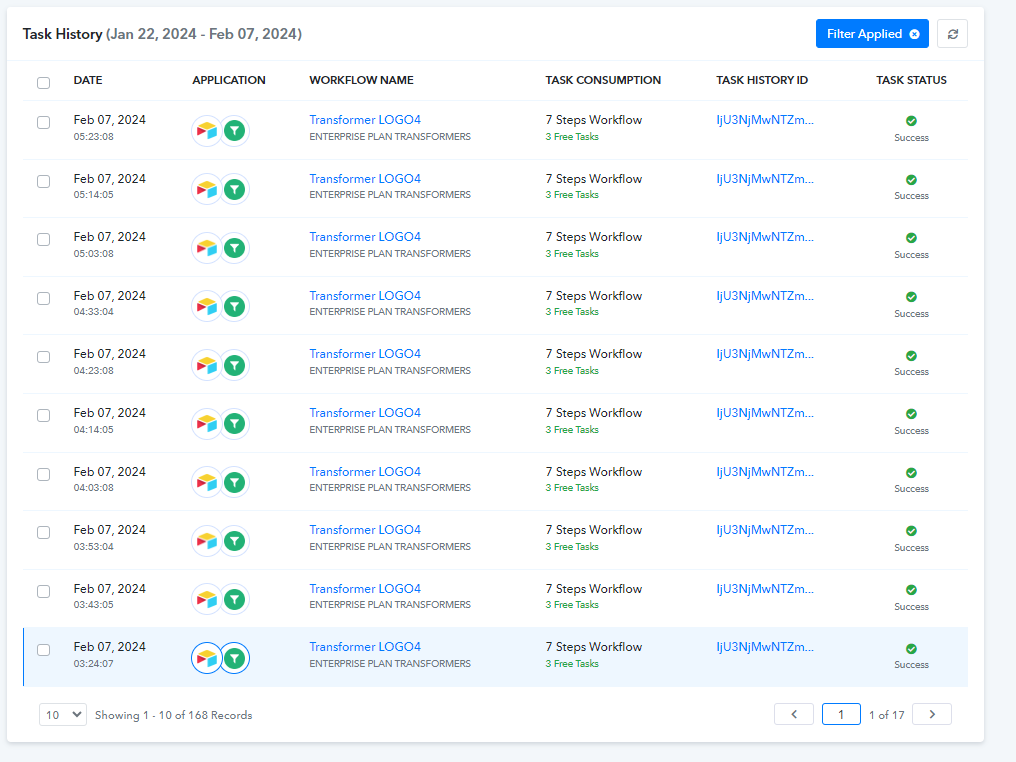Click Airtable app icon in 05:23:08 row
This screenshot has width=1016, height=762.
pyautogui.click(x=207, y=131)
